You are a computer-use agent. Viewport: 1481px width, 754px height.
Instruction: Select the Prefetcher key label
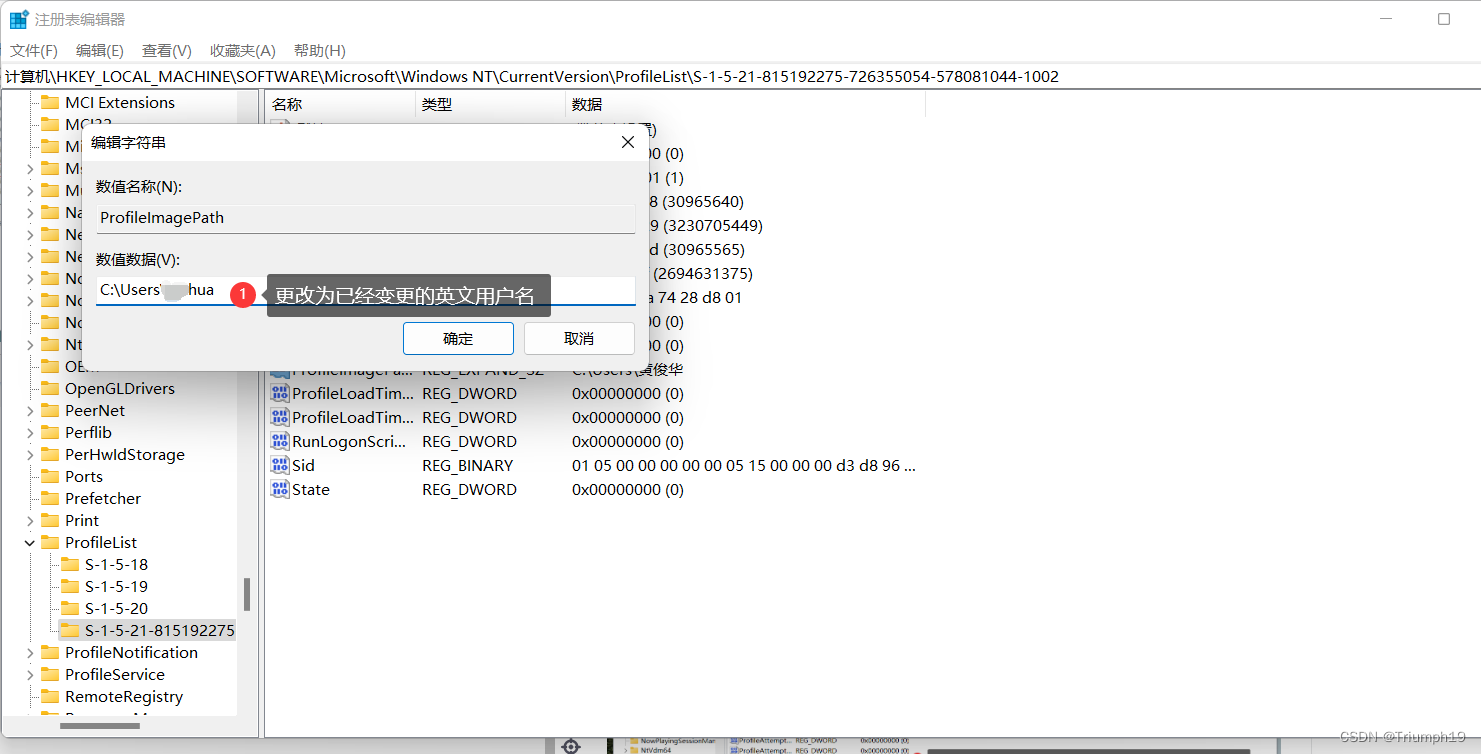pos(103,499)
